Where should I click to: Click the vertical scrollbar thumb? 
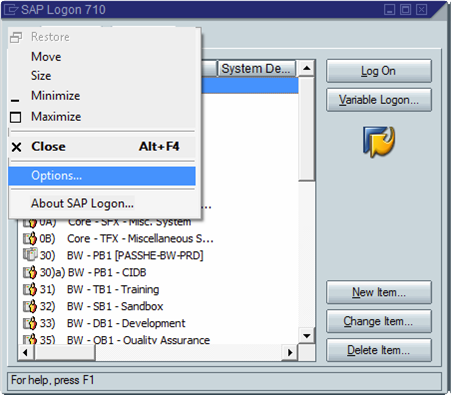pyautogui.click(x=306, y=129)
